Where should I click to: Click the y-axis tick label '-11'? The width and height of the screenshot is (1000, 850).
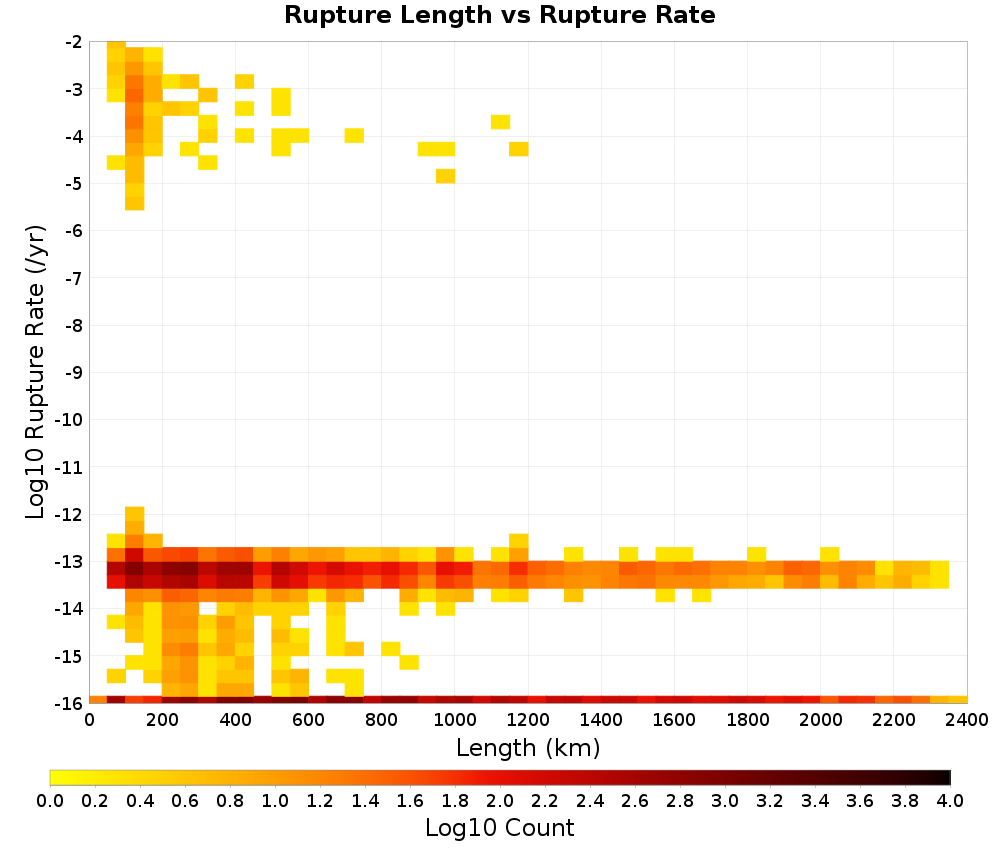pyautogui.click(x=68, y=467)
